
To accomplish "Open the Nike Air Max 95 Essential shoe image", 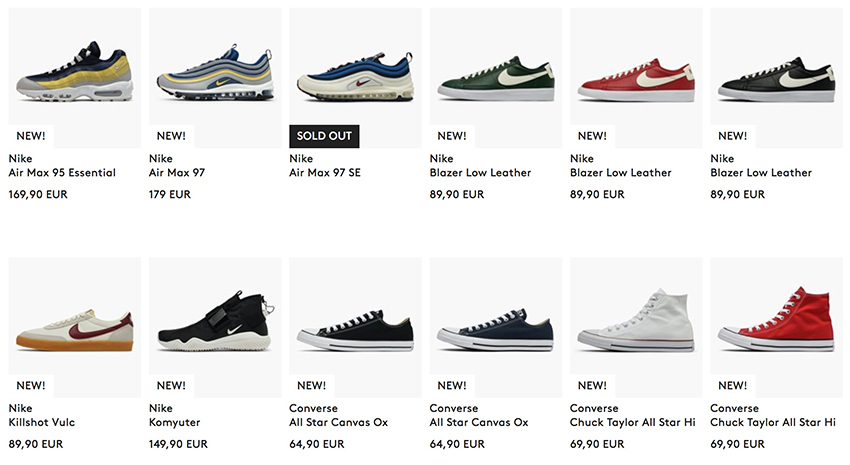I will click(75, 78).
